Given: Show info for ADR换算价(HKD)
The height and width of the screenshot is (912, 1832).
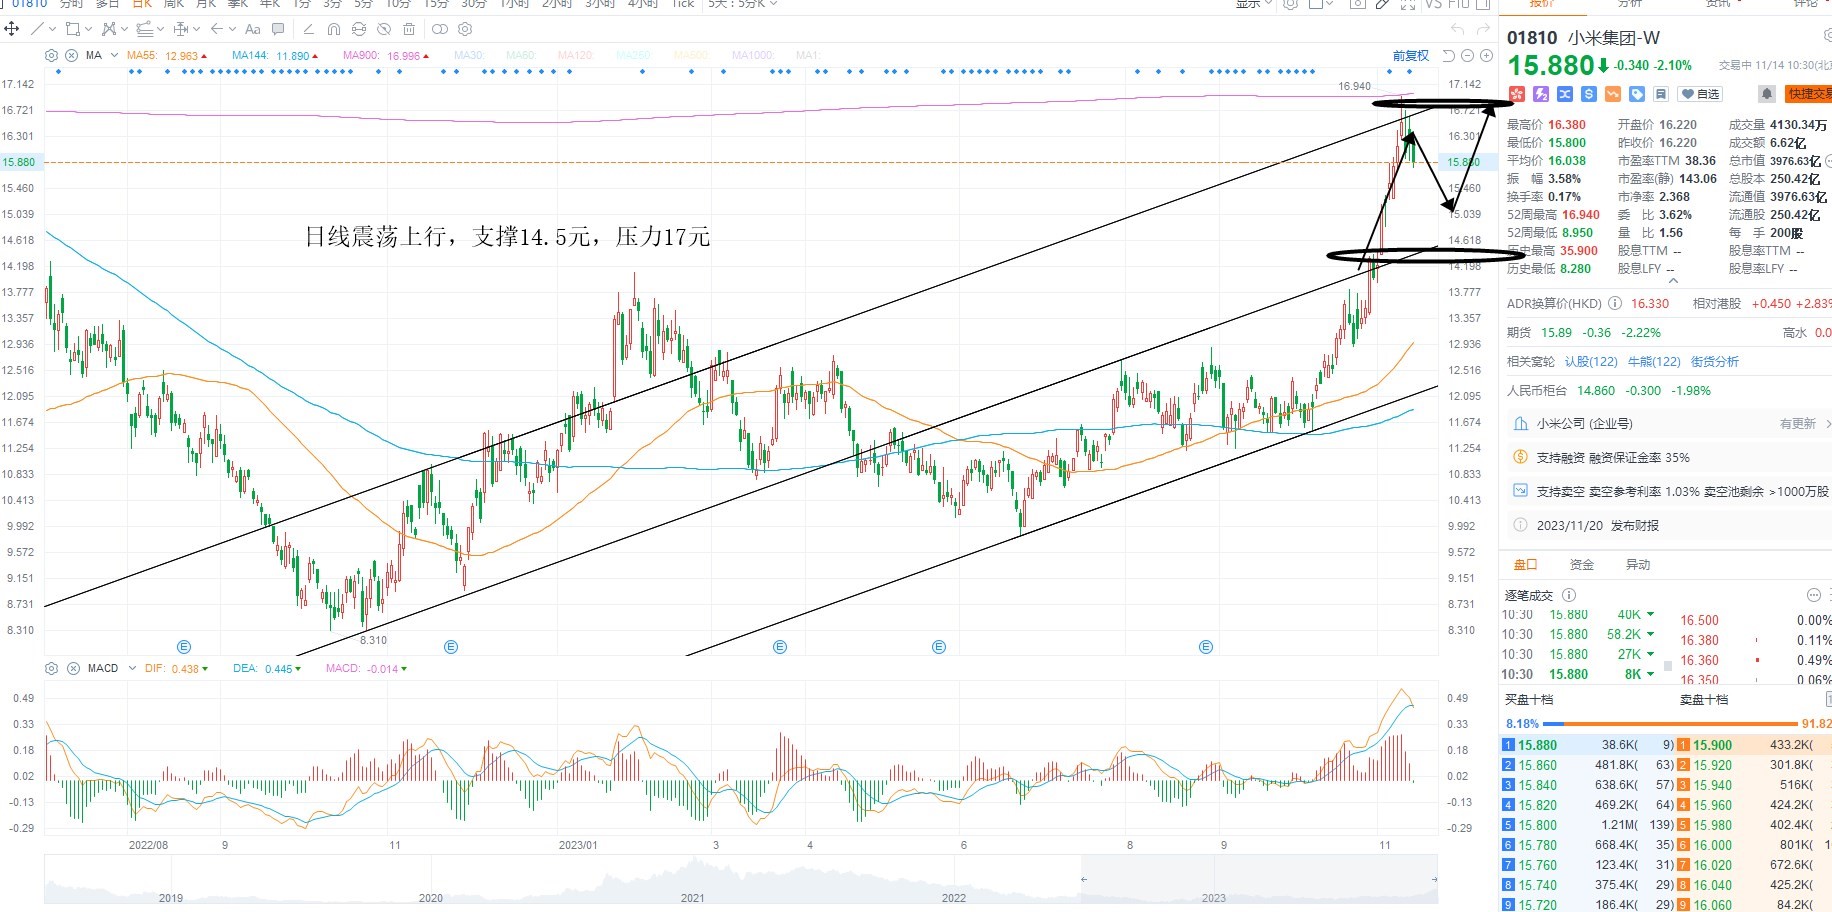Looking at the screenshot, I should click(x=1615, y=304).
